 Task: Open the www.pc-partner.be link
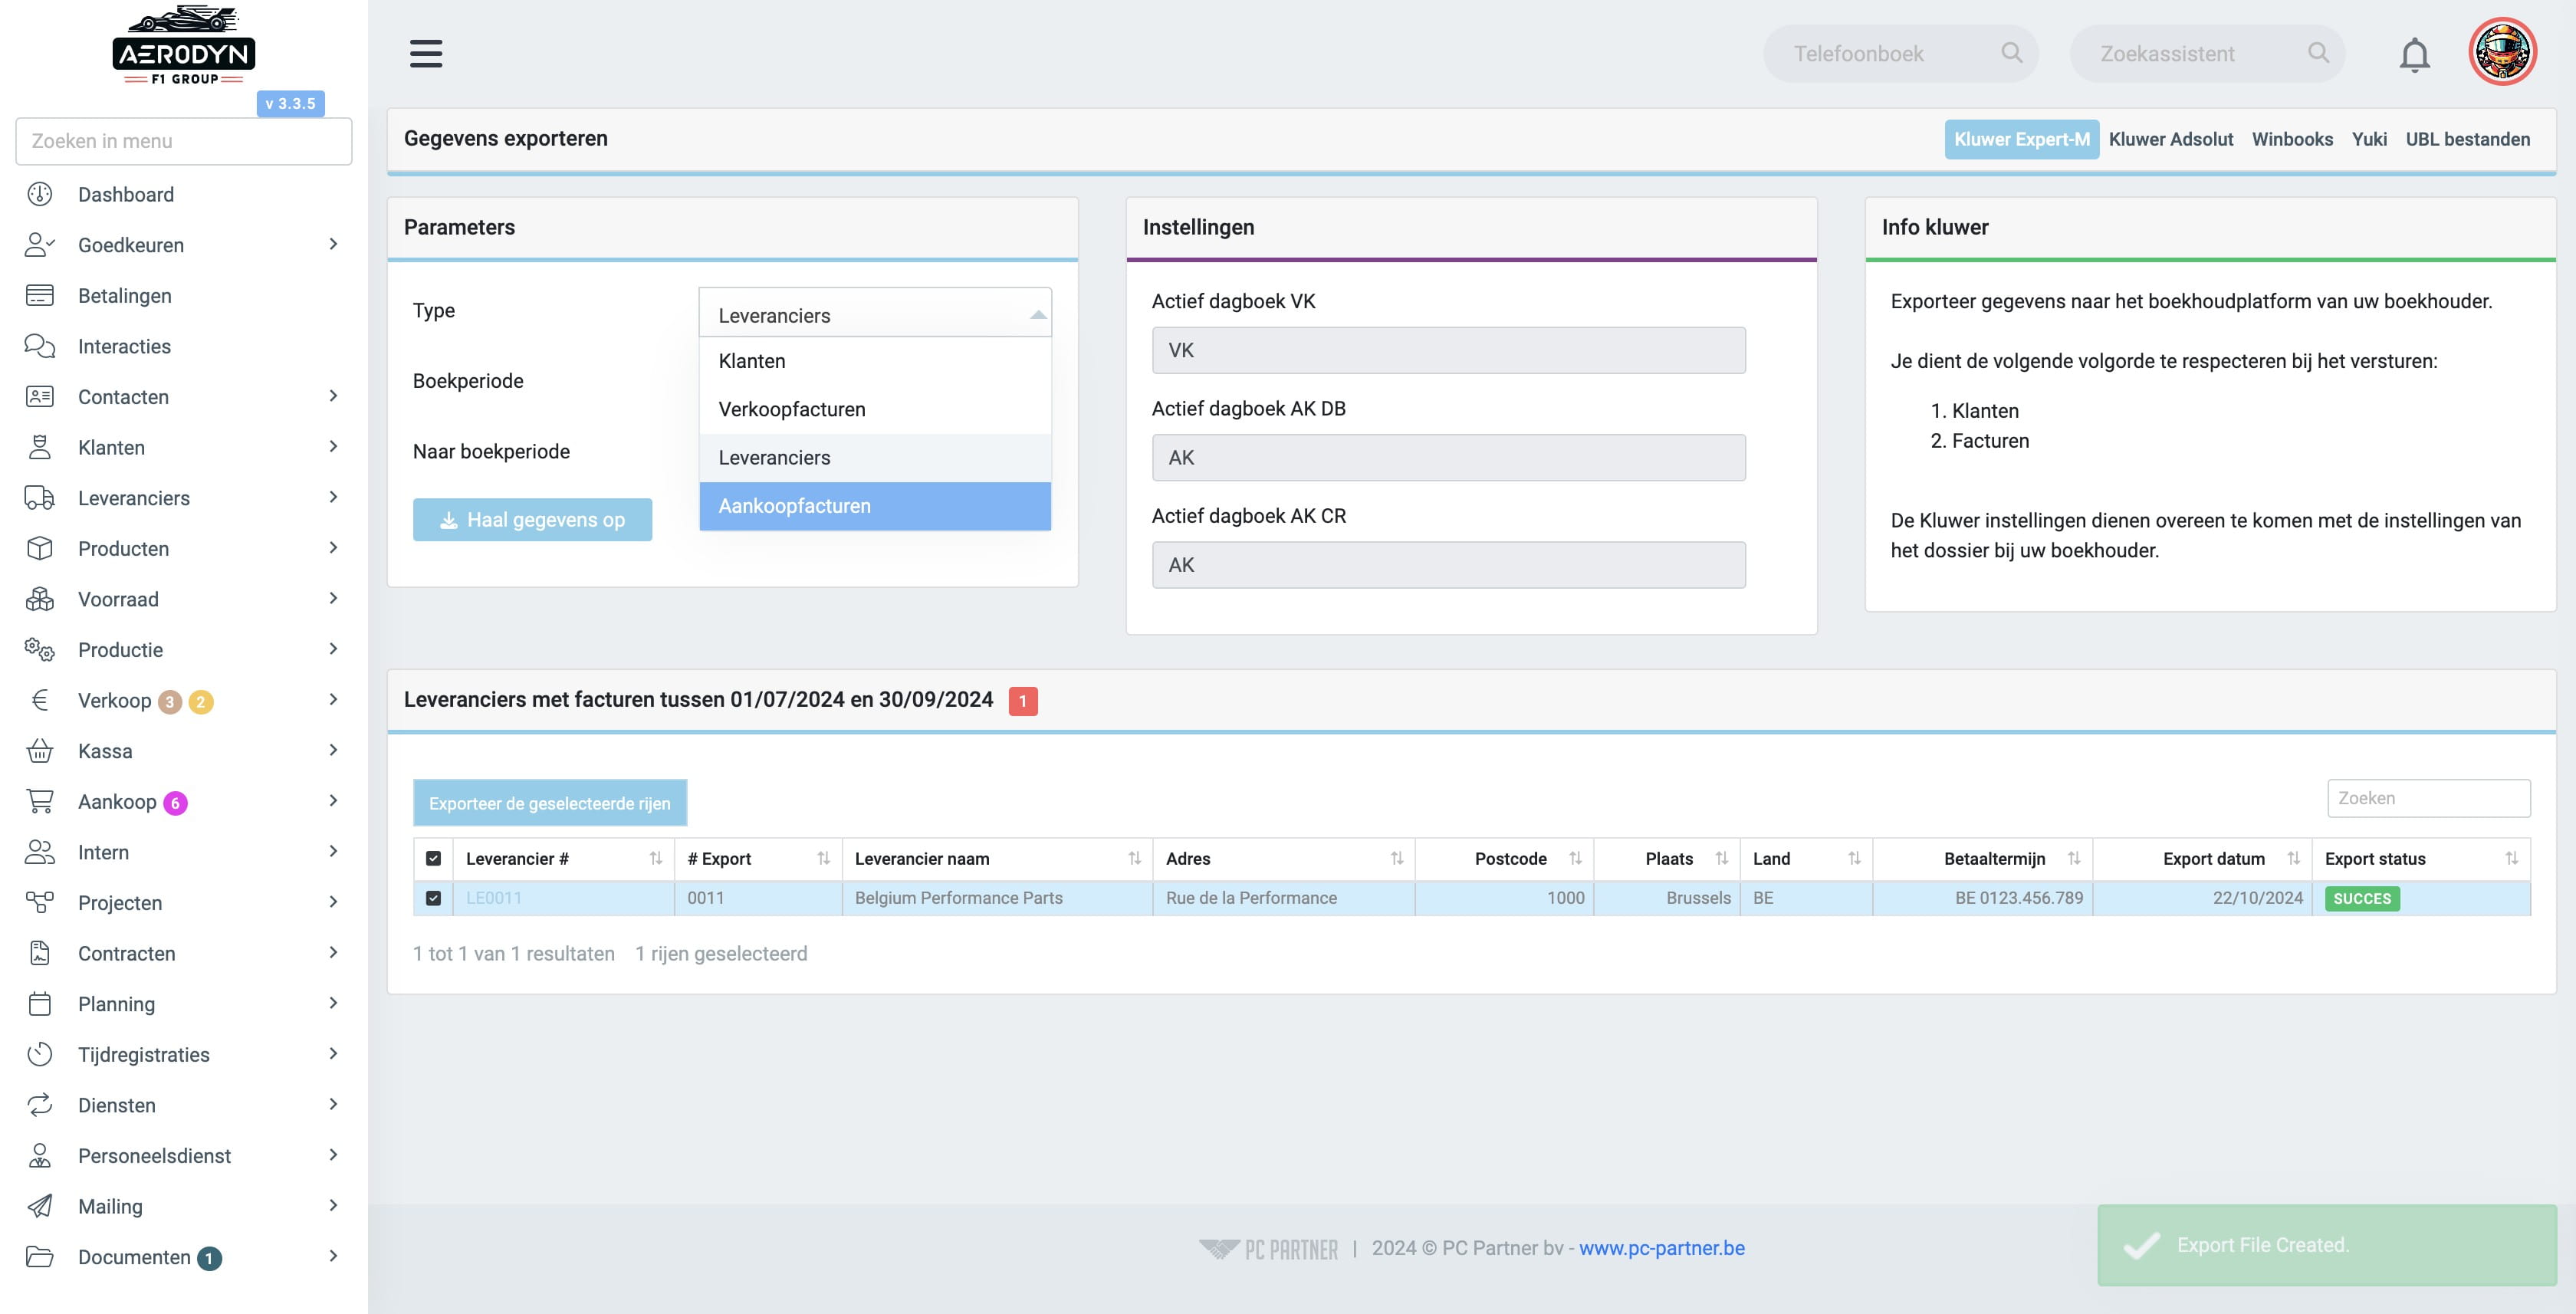point(1661,1248)
